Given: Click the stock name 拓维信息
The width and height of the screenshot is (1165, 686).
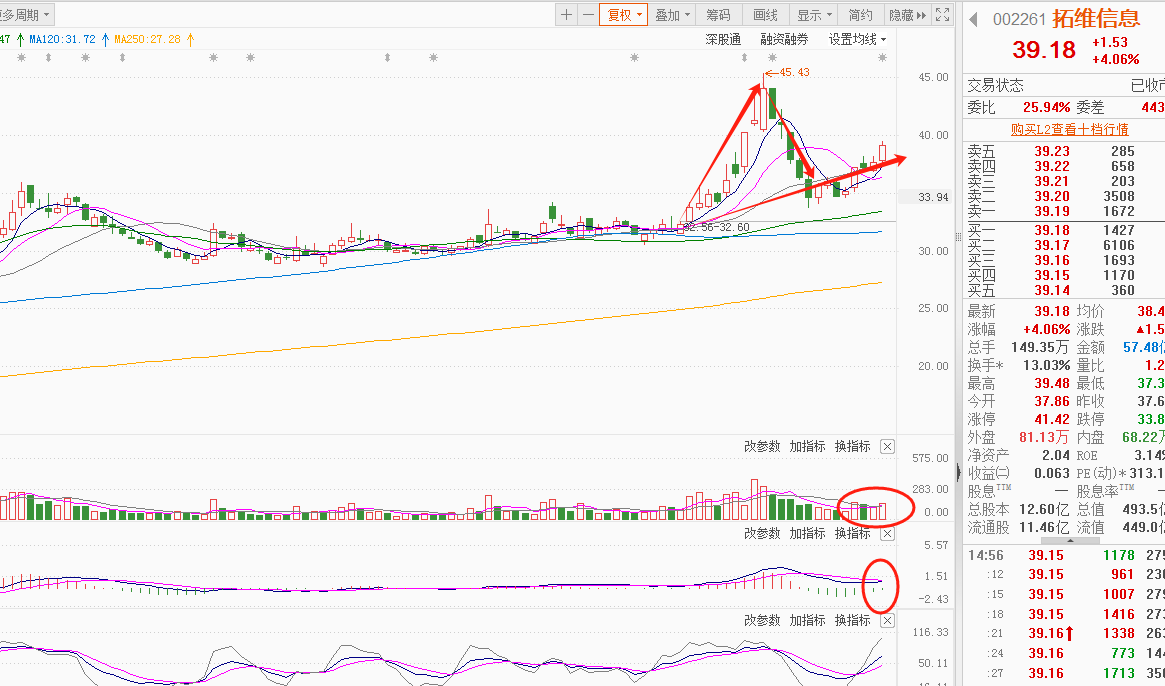Looking at the screenshot, I should (1096, 18).
